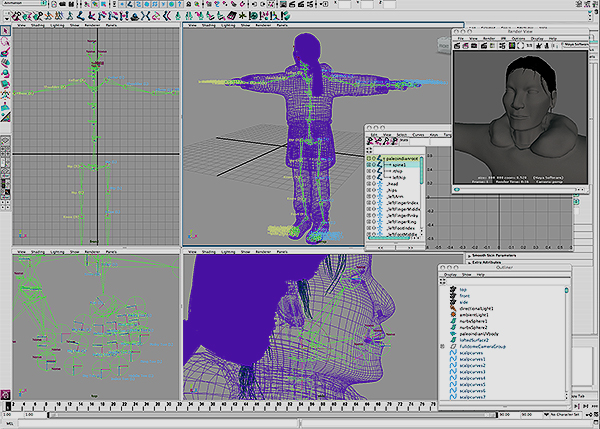Image resolution: width=600 pixels, height=429 pixels.
Task: Click the first key tool icon in Graph Editor
Action: coord(370,141)
